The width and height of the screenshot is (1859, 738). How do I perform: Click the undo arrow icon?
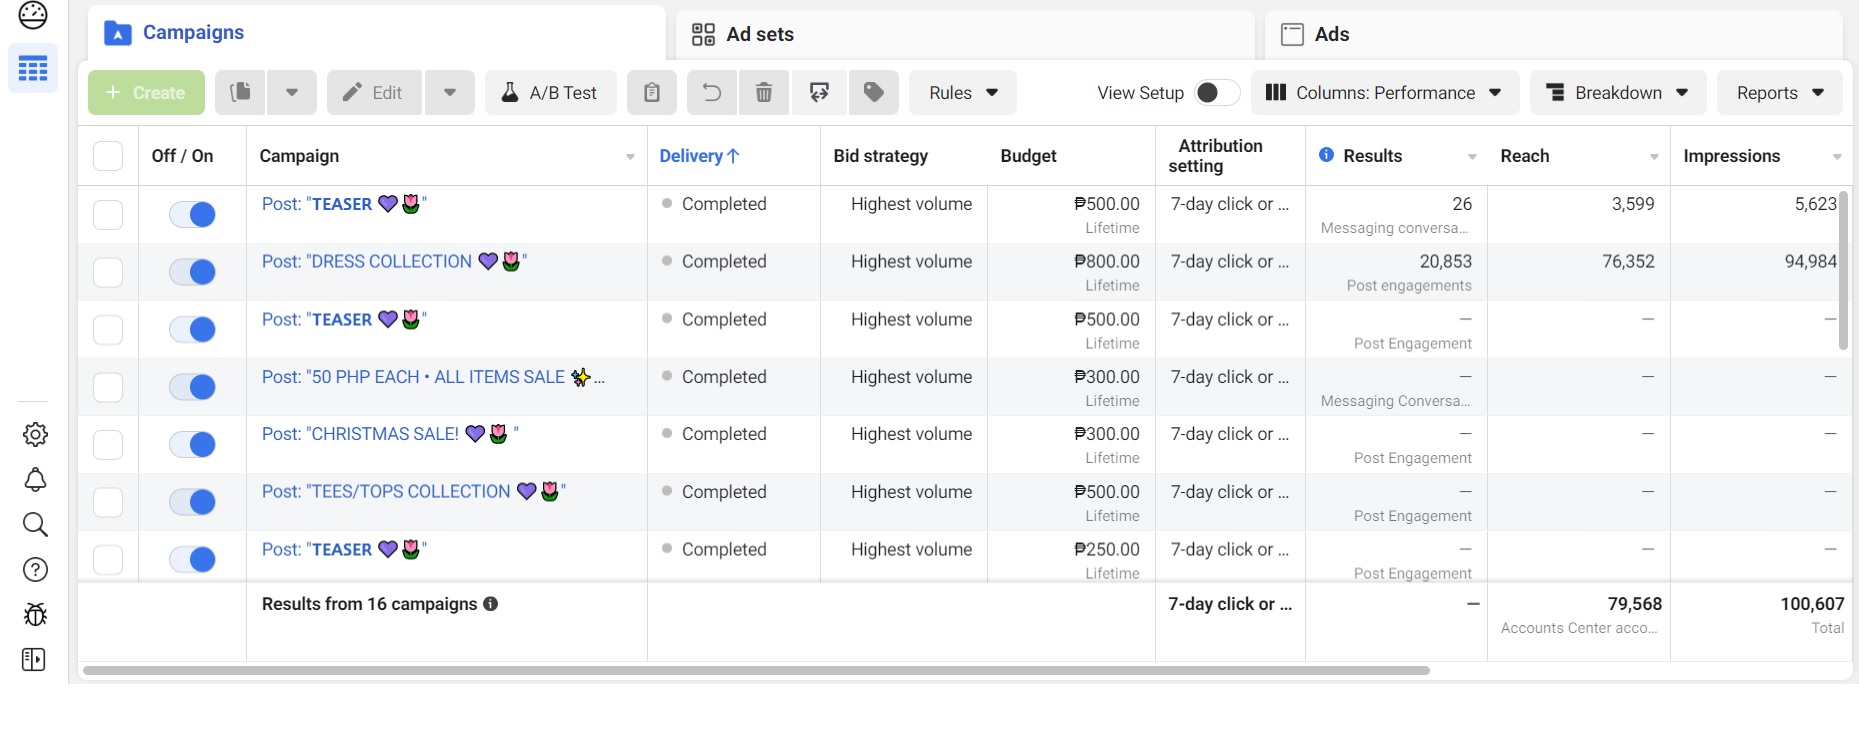(711, 93)
